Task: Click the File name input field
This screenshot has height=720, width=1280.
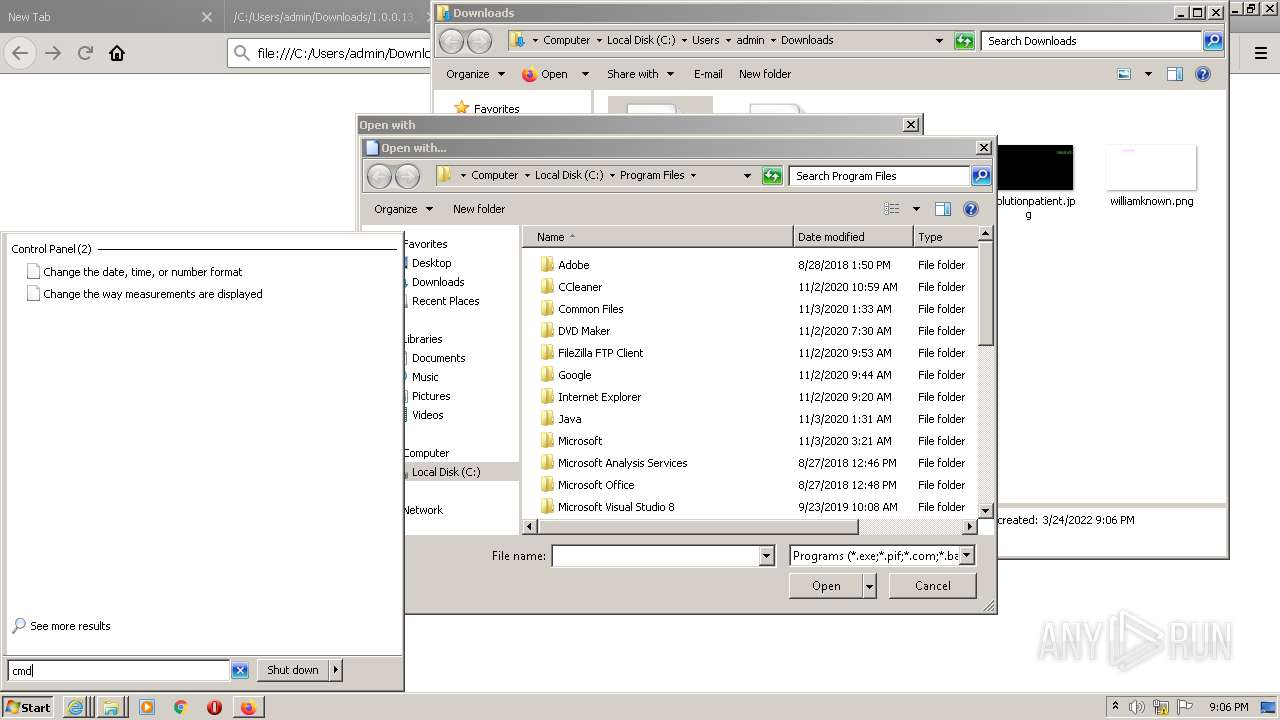Action: [656, 556]
